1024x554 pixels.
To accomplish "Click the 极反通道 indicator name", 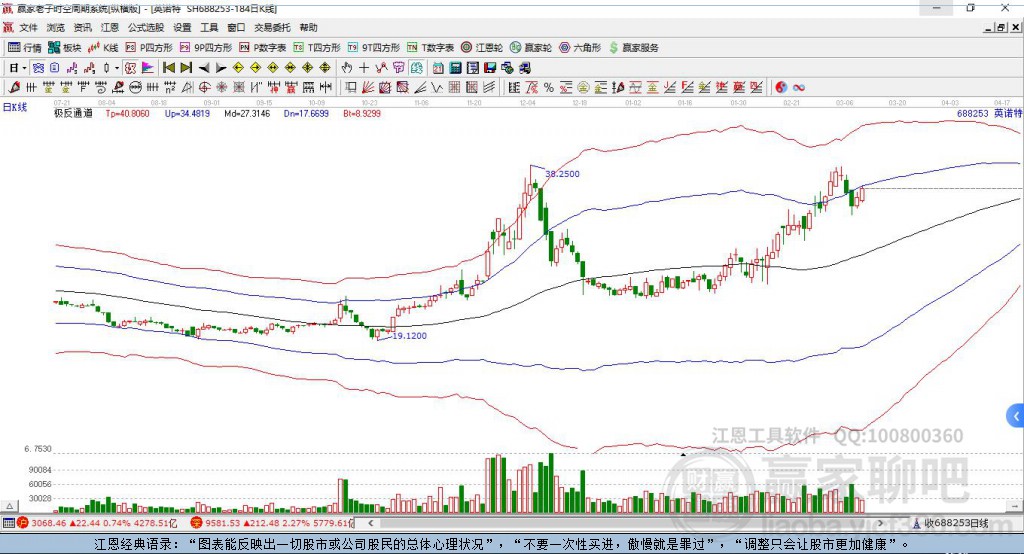I will [73, 113].
